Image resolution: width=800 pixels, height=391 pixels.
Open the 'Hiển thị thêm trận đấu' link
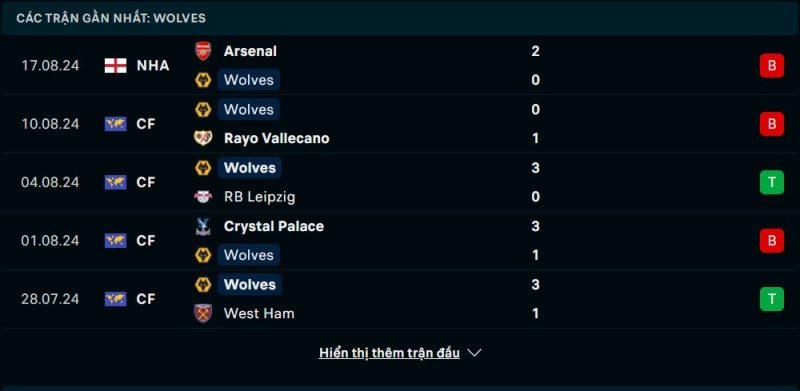(x=389, y=353)
